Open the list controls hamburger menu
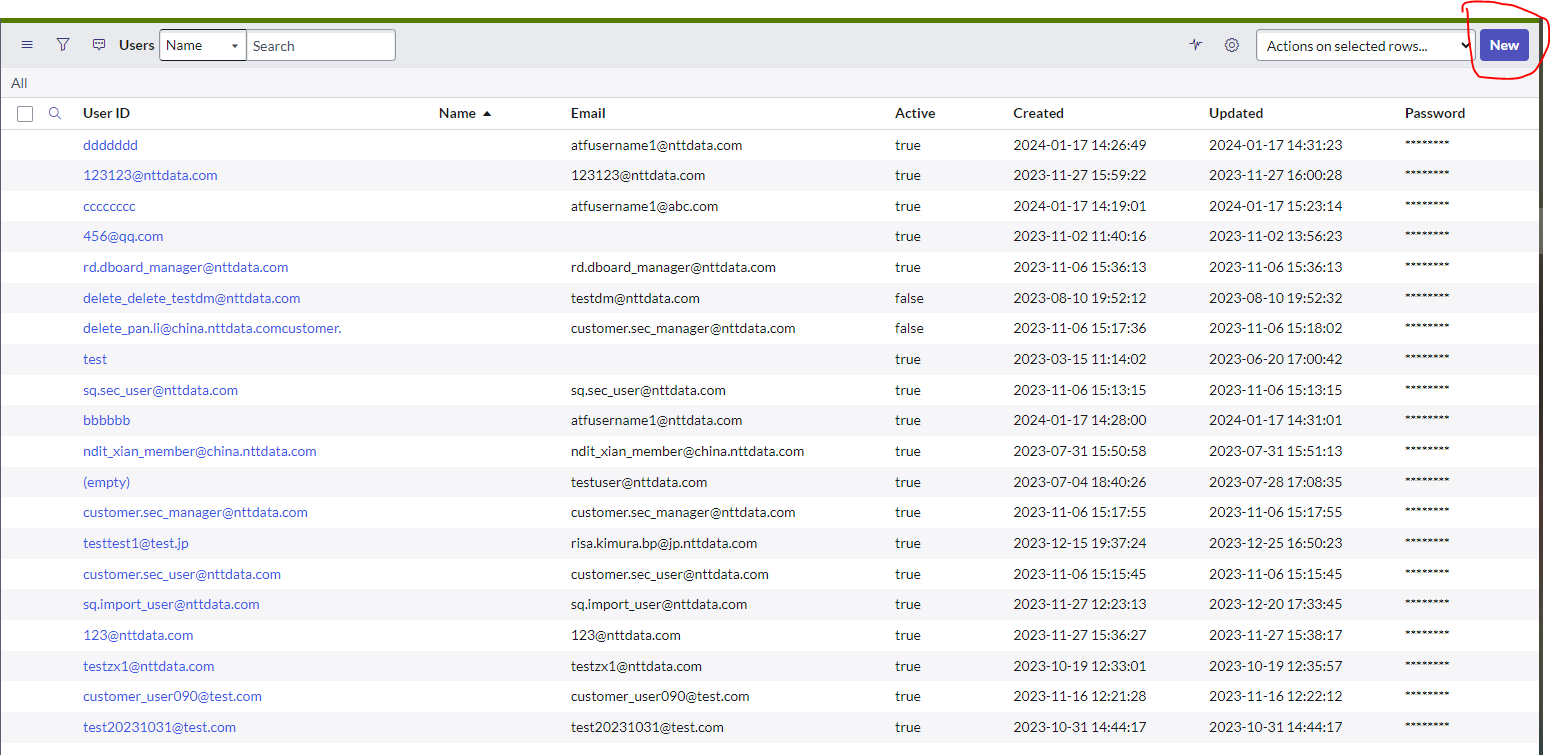The image size is (1550, 755). 27,45
